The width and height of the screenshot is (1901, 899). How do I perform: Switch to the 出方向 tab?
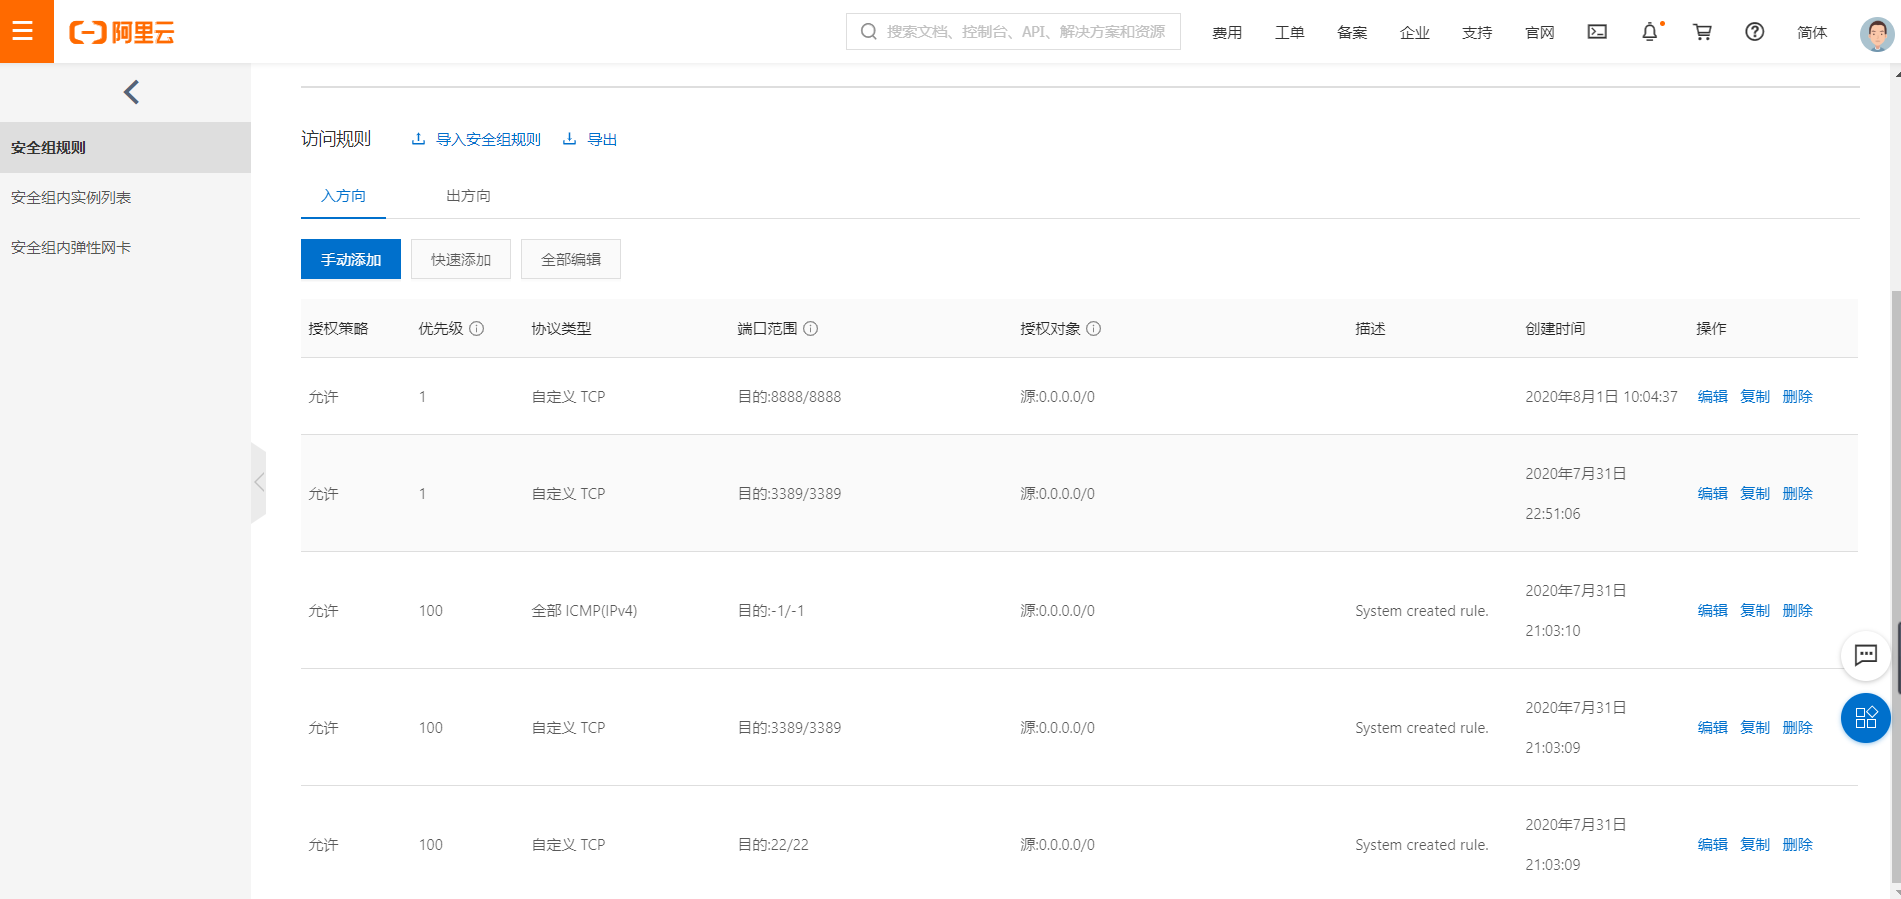pos(468,196)
